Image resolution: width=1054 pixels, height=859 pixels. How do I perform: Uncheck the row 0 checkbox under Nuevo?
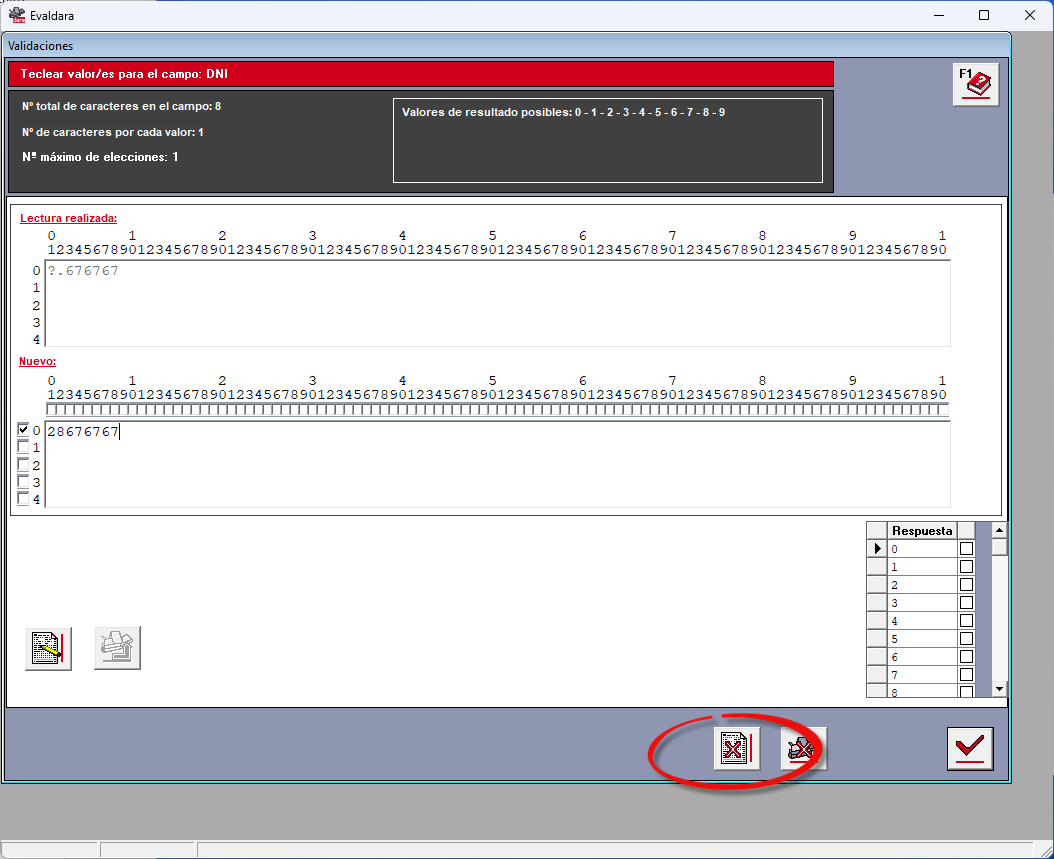(23, 429)
